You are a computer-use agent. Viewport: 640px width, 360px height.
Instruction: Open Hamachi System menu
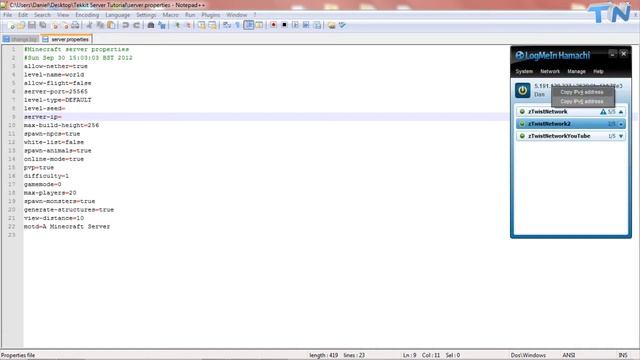524,71
